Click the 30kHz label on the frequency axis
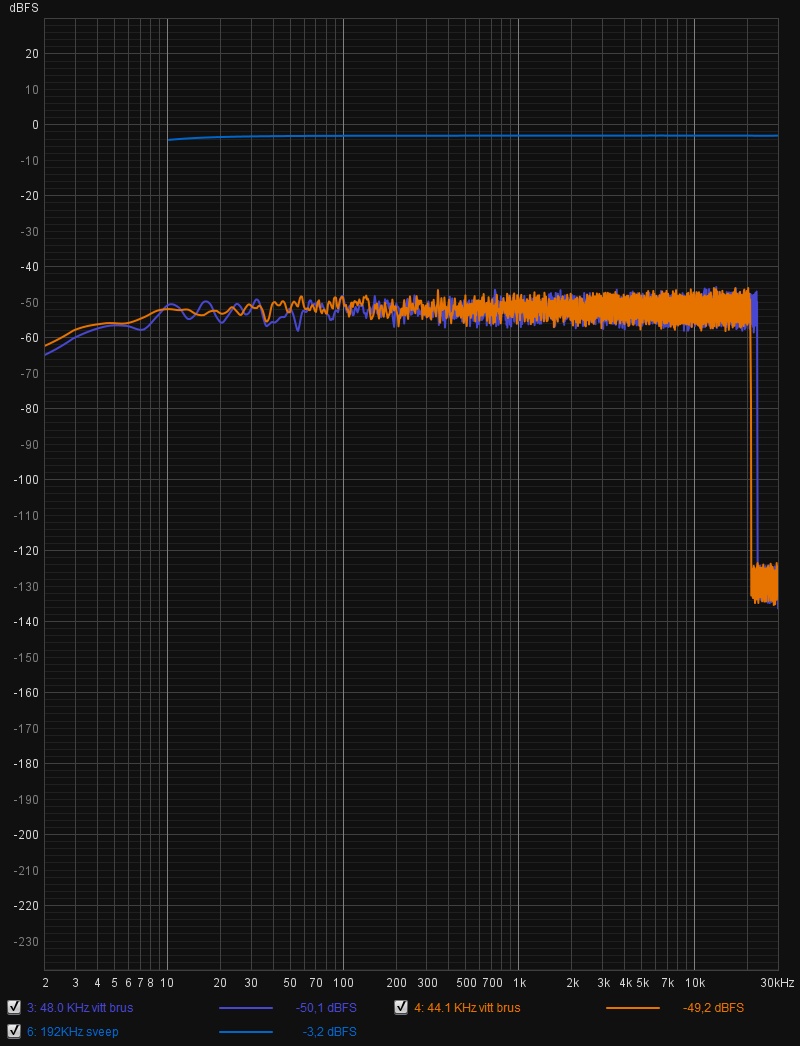Viewport: 800px width, 1046px height. pyautogui.click(x=776, y=984)
